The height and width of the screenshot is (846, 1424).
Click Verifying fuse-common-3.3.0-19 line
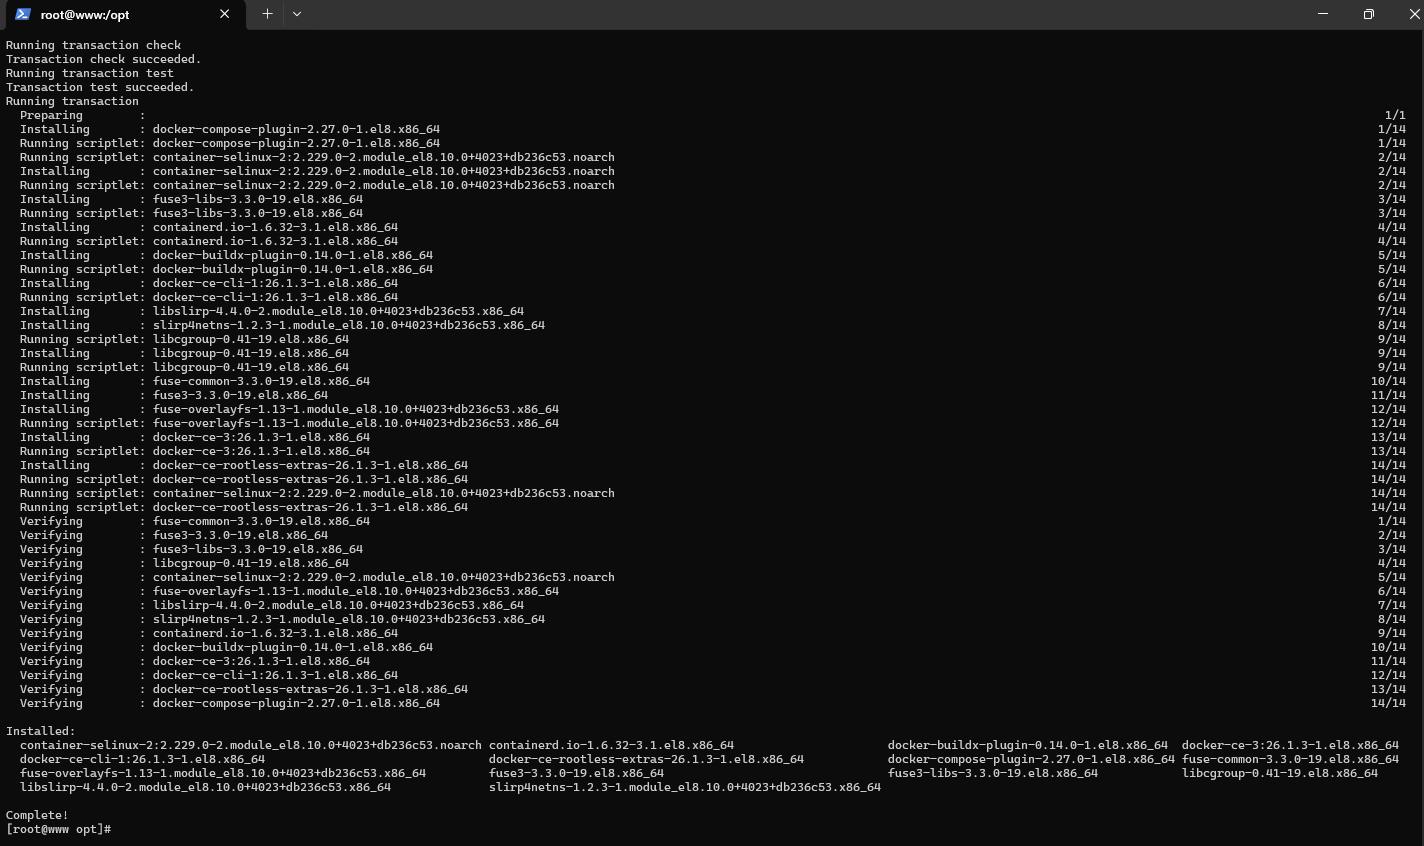pyautogui.click(x=712, y=521)
